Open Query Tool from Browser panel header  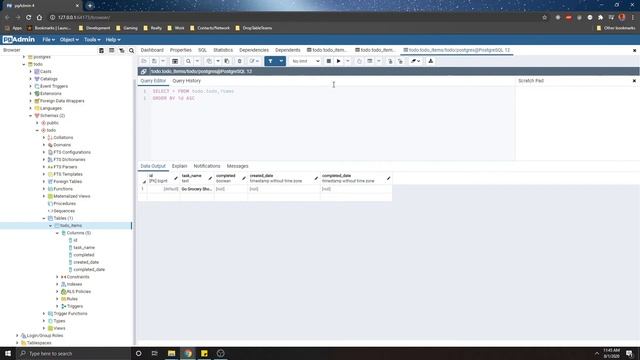click(101, 50)
